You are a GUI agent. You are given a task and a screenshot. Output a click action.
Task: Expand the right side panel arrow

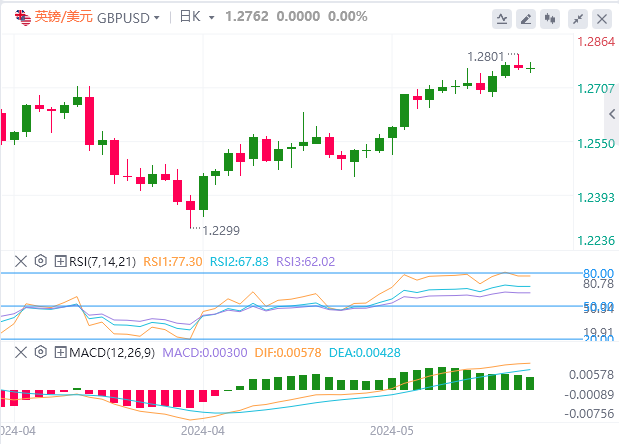coord(611,114)
